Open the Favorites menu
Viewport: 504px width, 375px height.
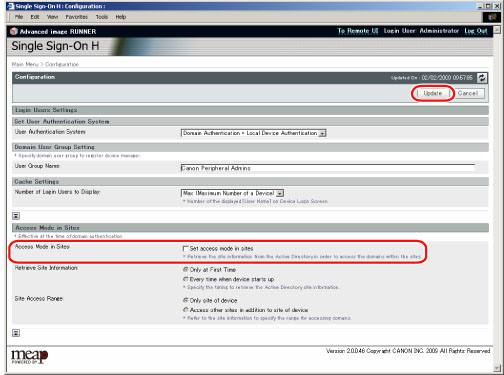77,17
